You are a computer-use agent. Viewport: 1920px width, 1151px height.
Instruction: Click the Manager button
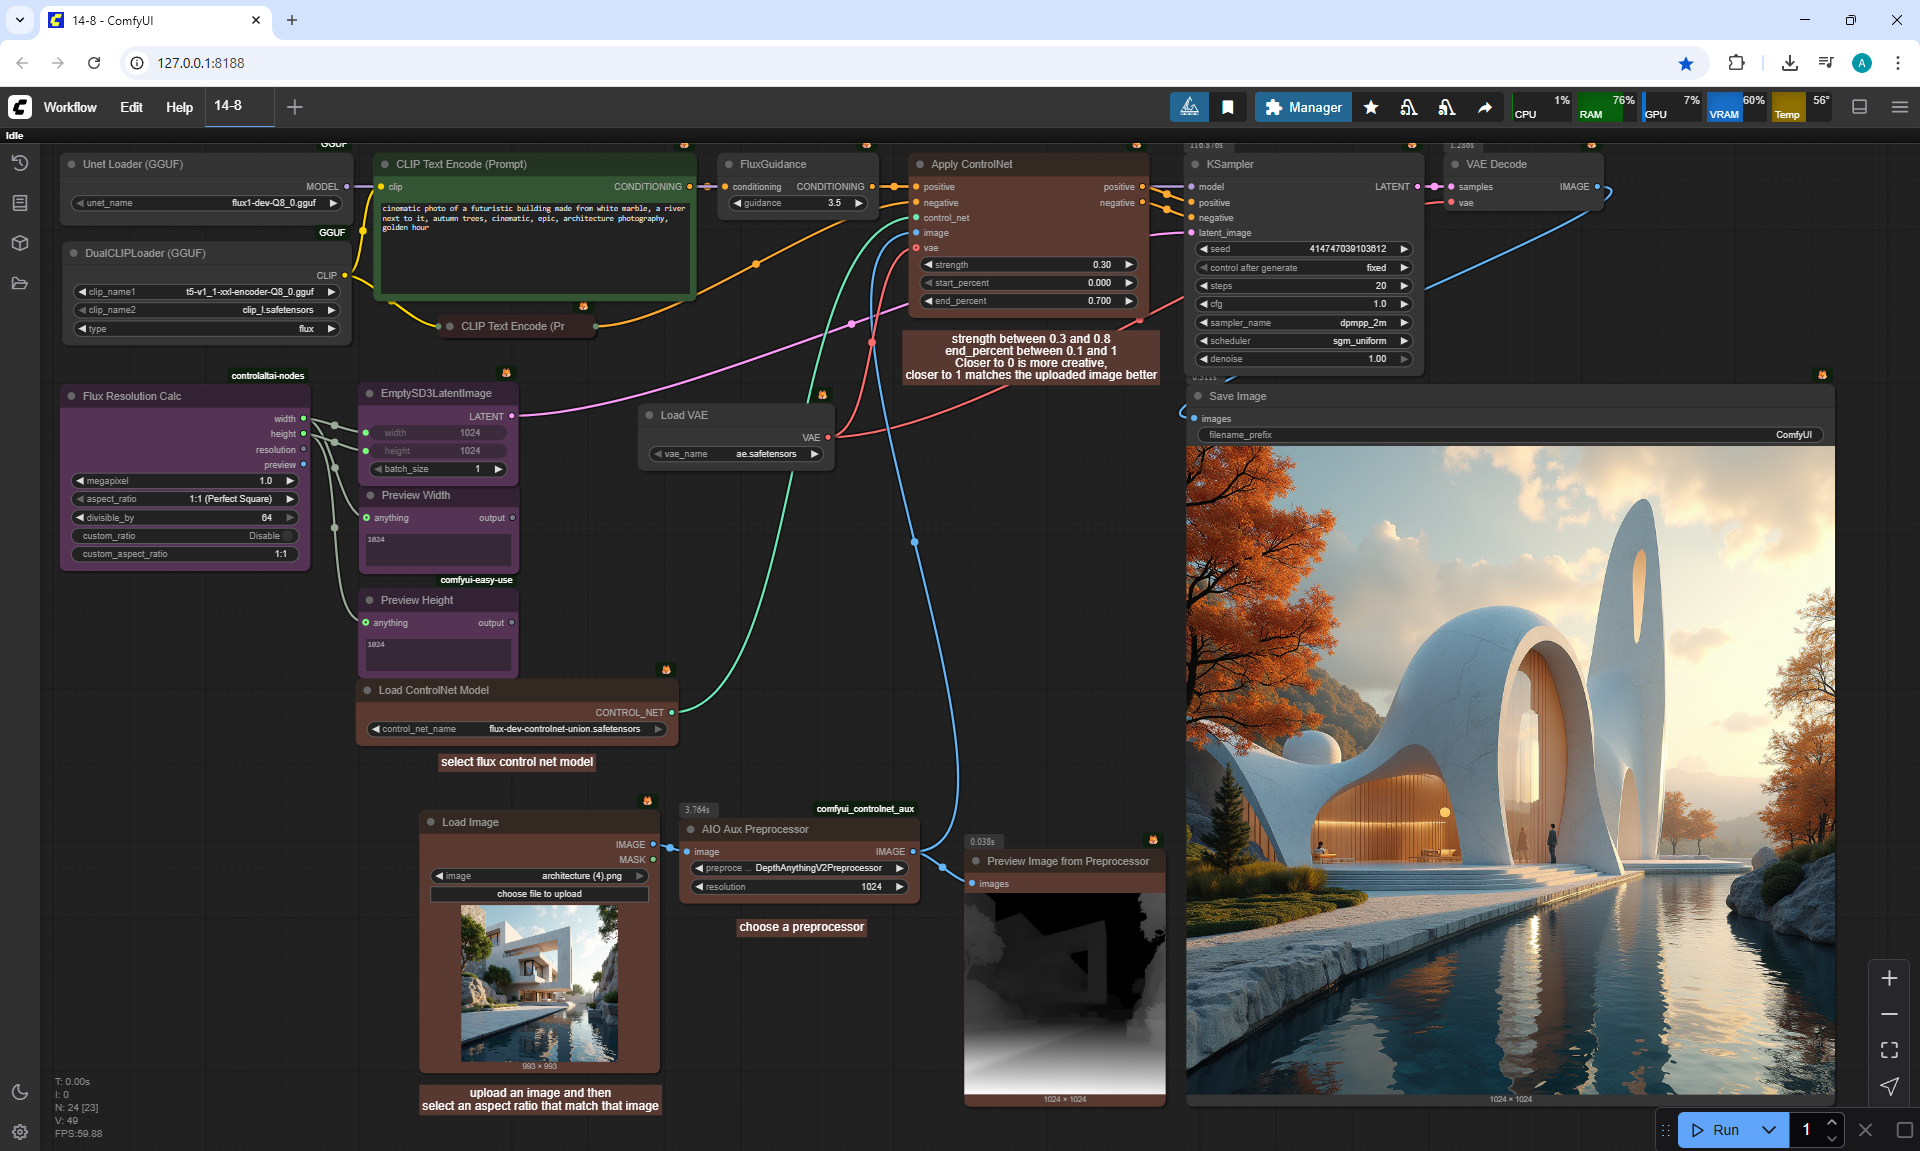click(1303, 107)
